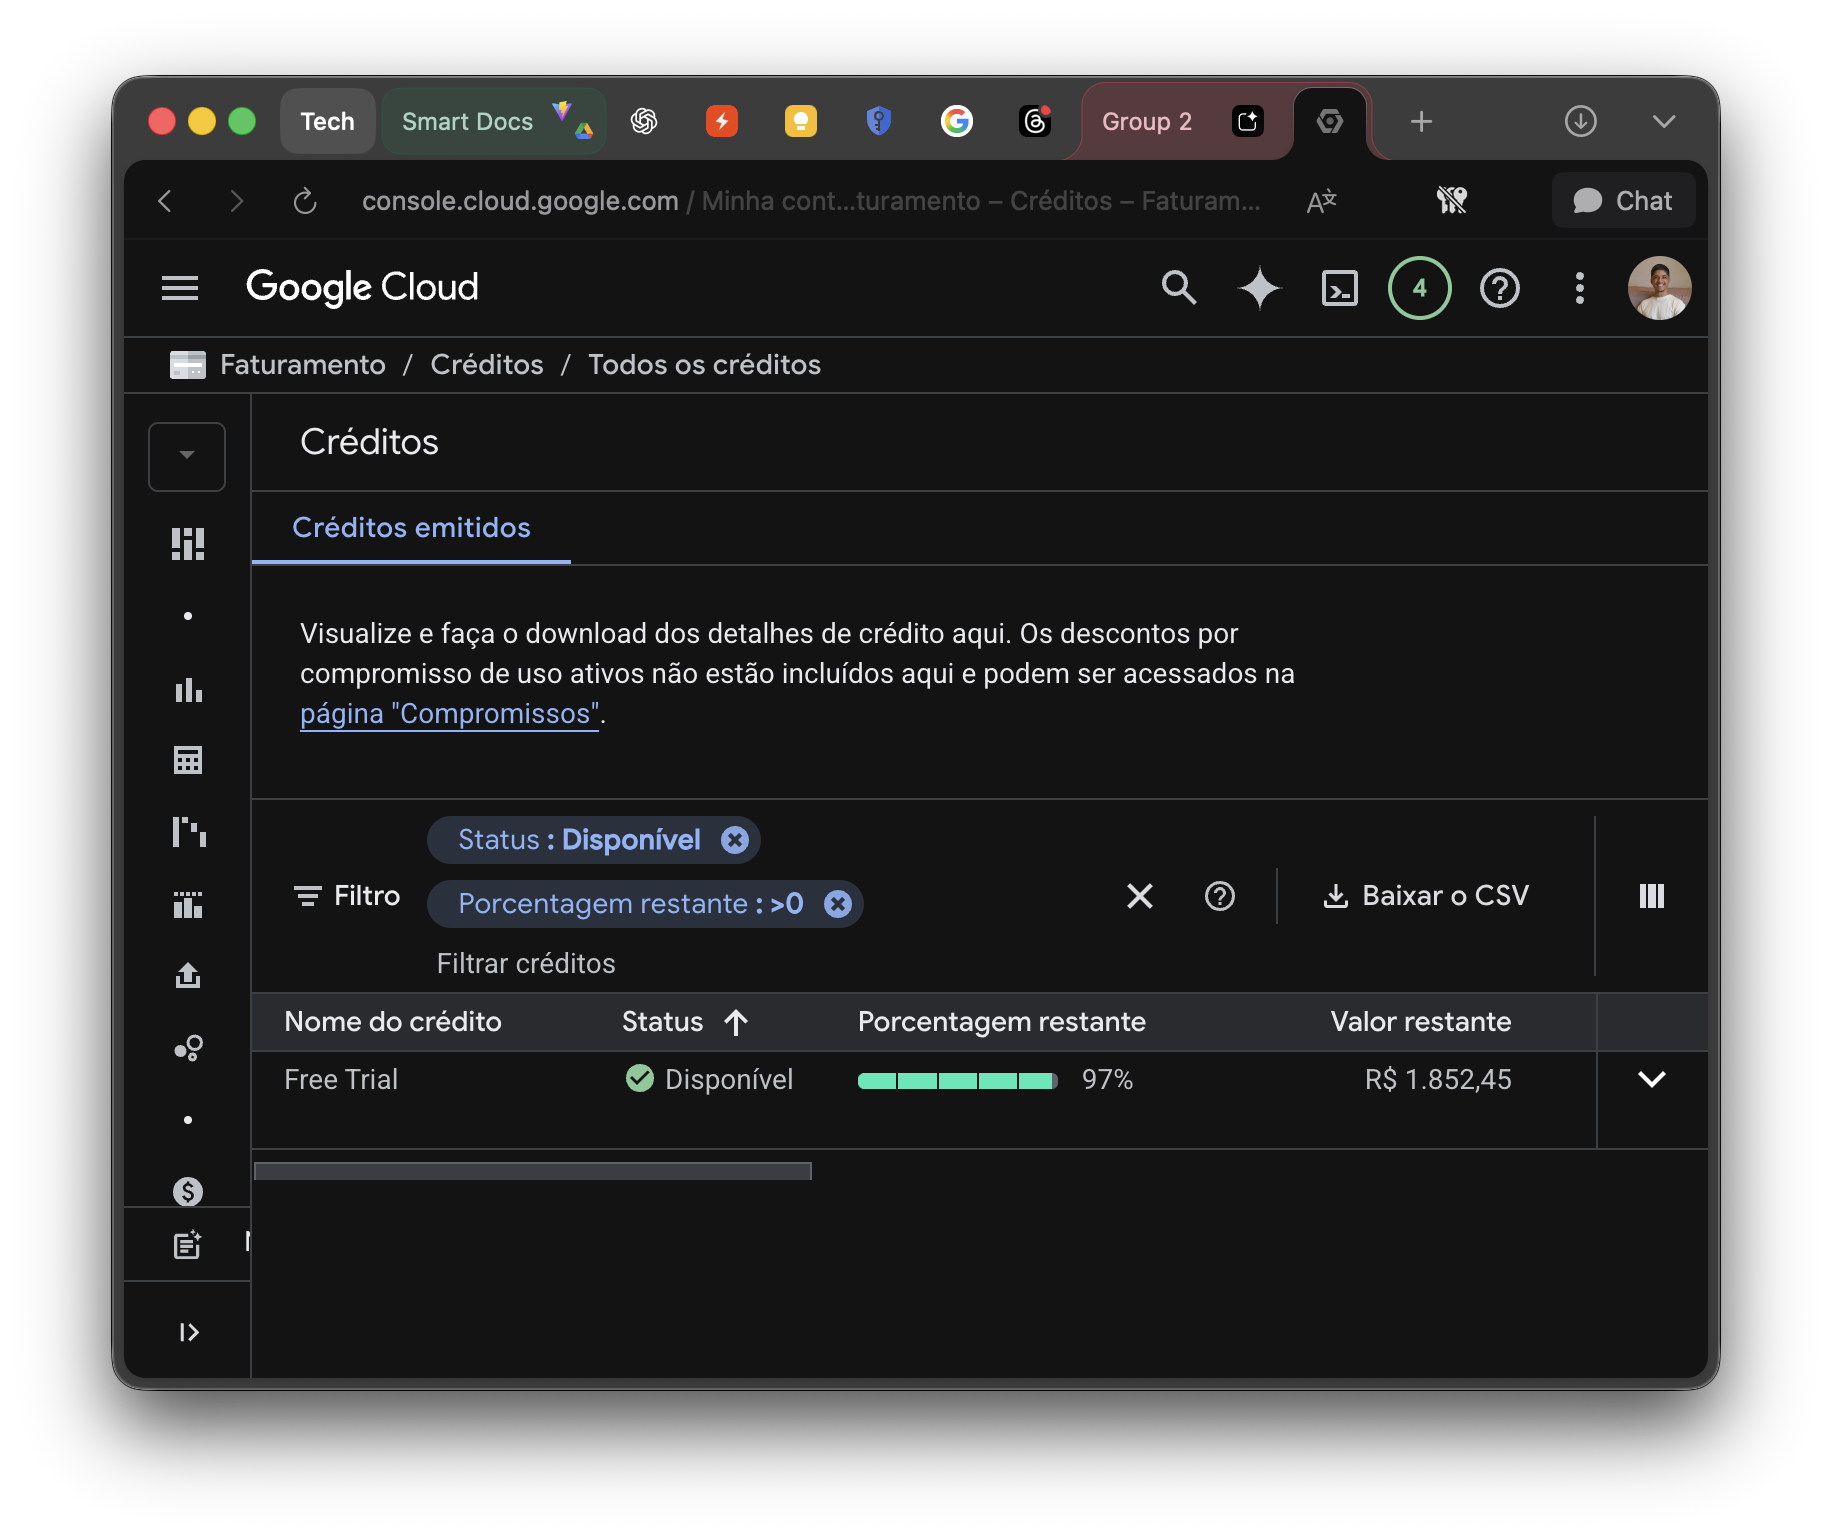
Task: Go back in browser history
Action: click(166, 201)
